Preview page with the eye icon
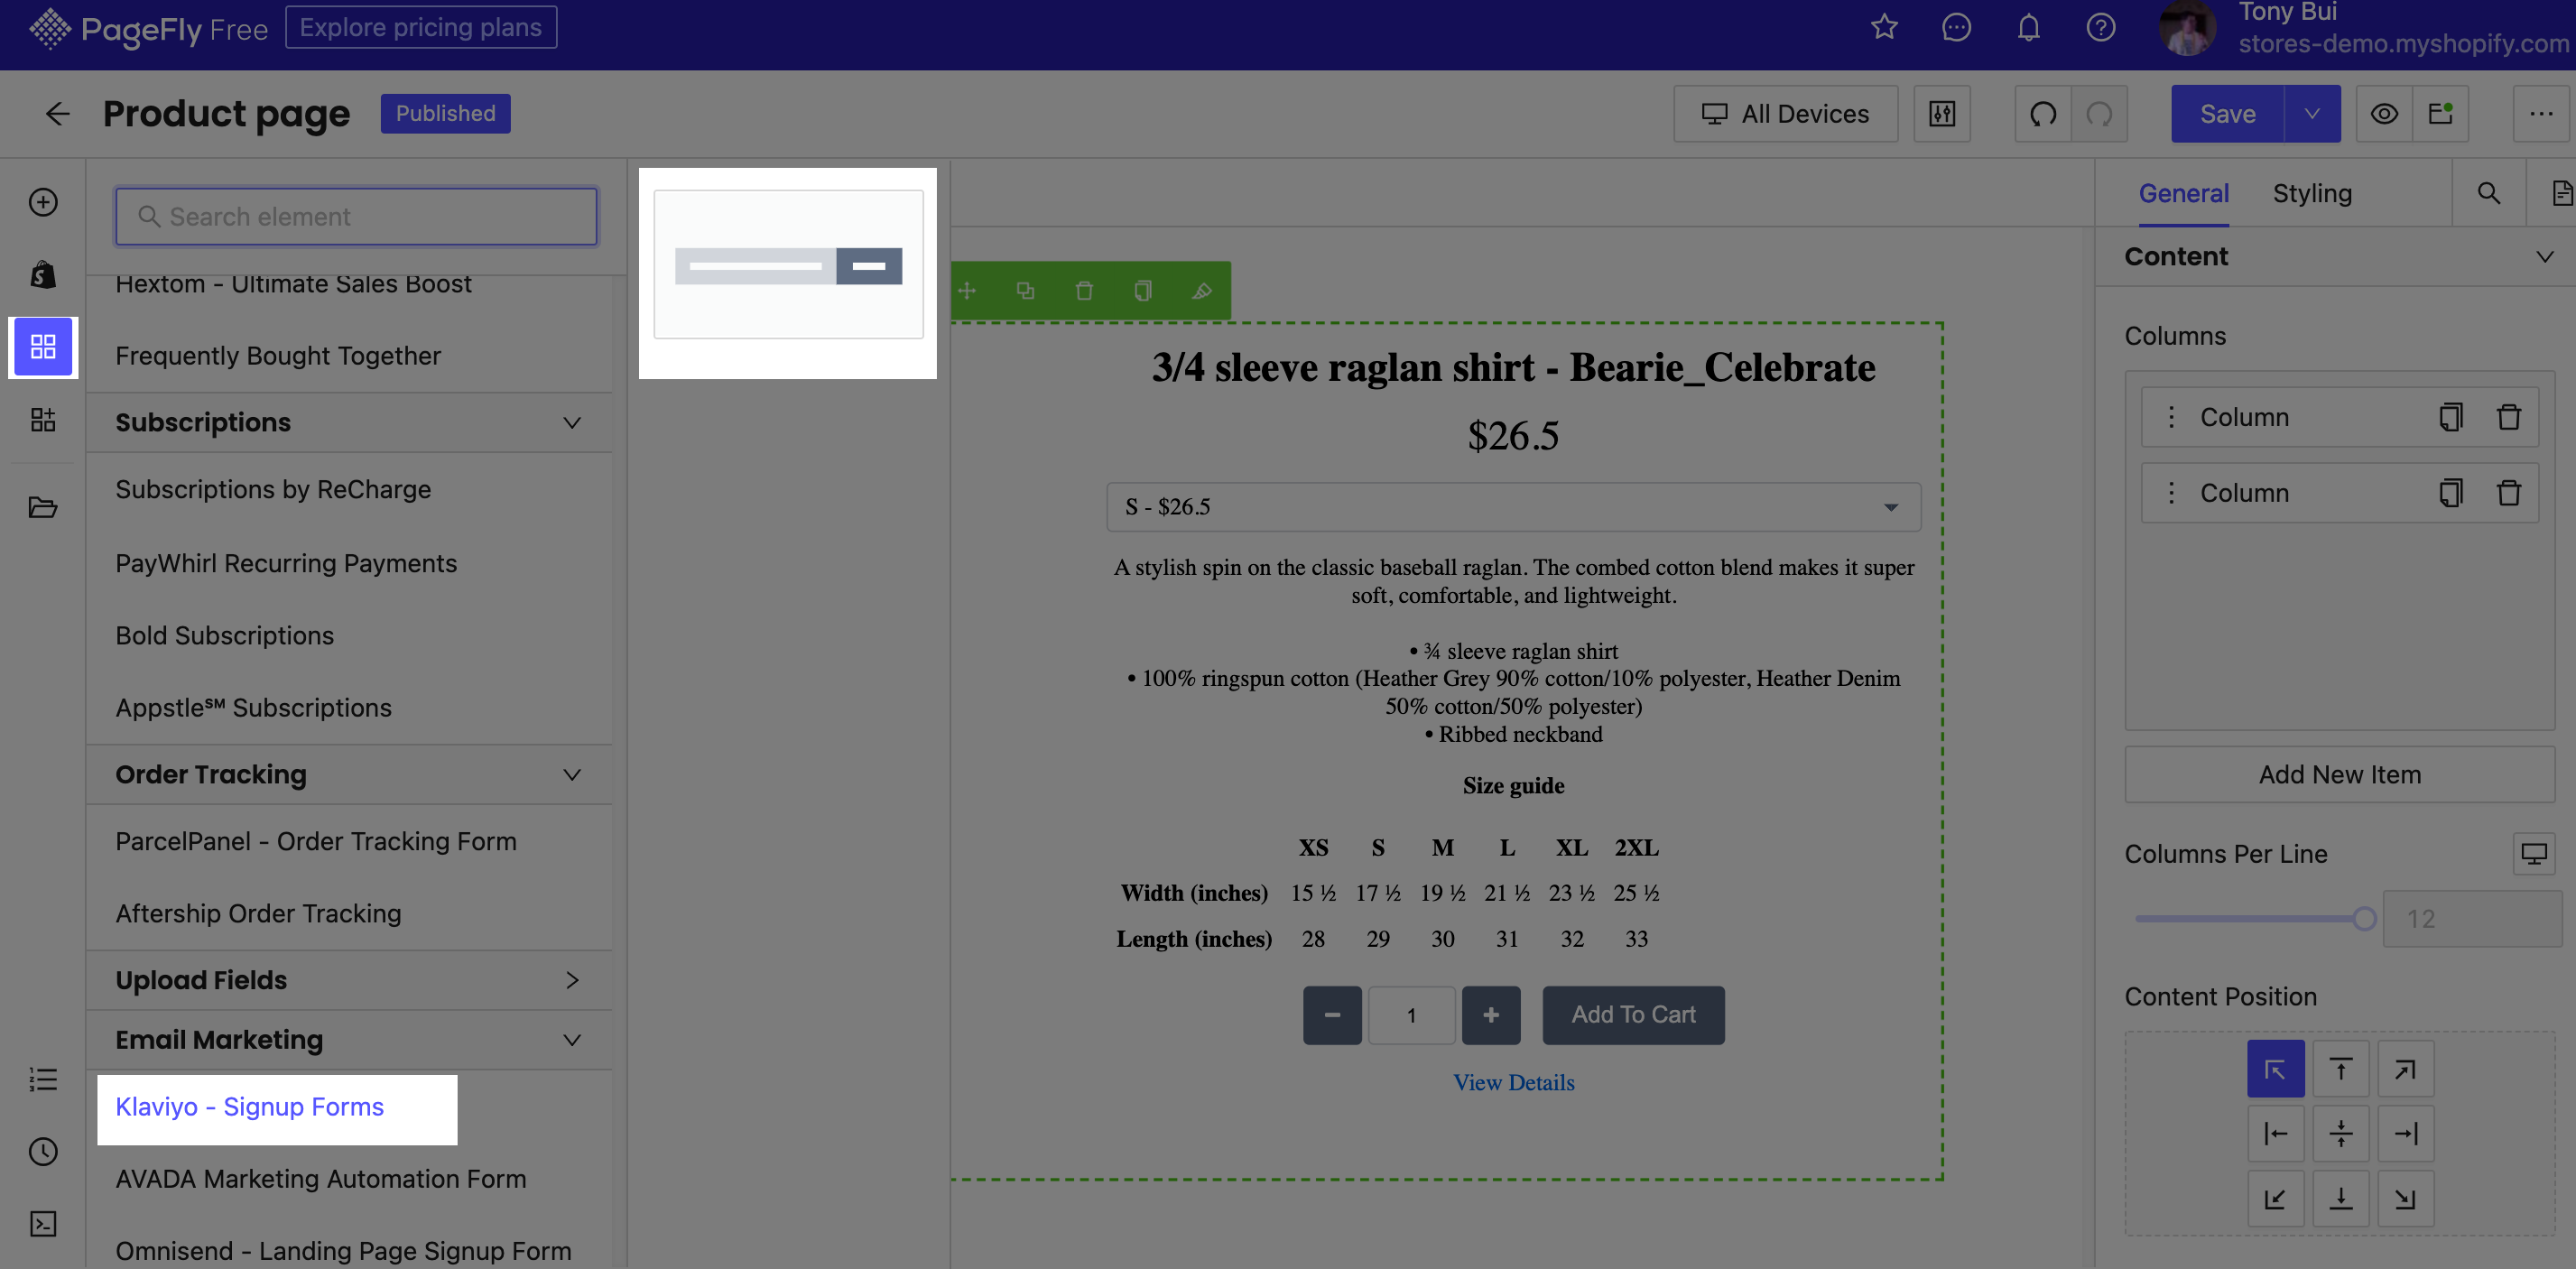This screenshot has height=1269, width=2576. (x=2384, y=114)
